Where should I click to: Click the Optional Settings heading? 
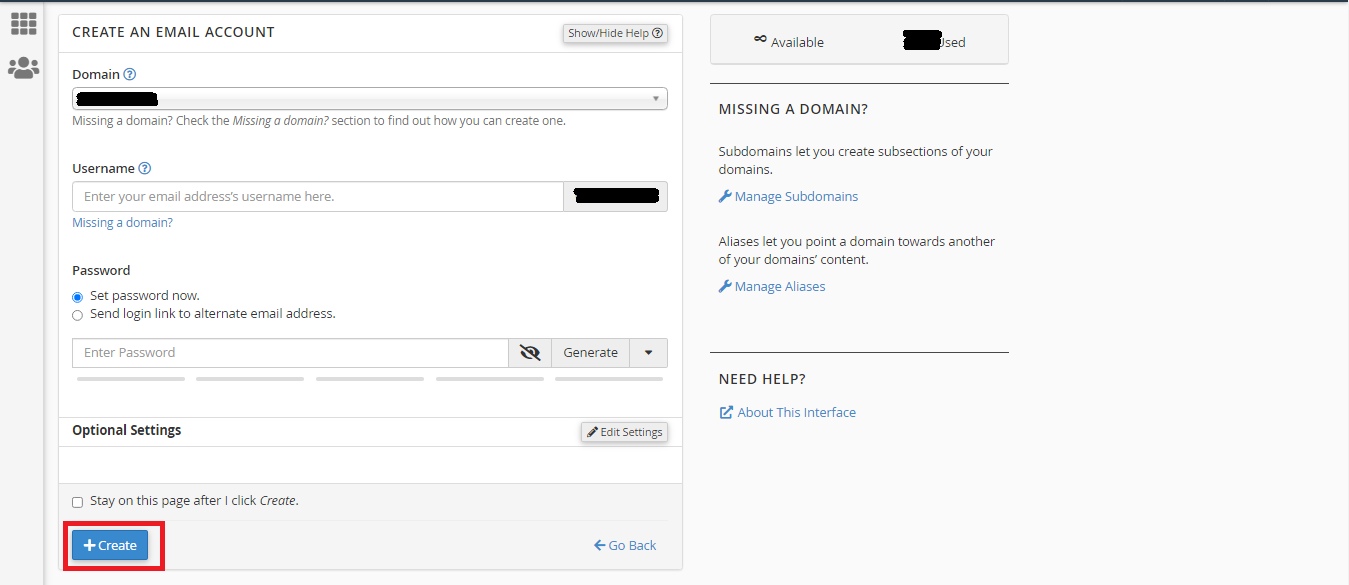click(x=127, y=430)
